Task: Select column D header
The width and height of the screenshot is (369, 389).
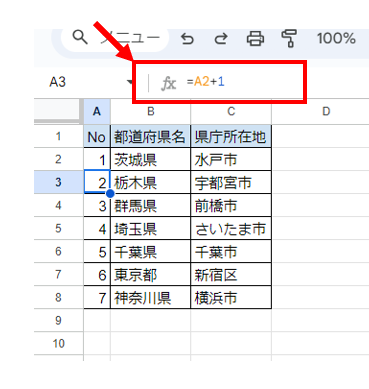Action: [326, 111]
